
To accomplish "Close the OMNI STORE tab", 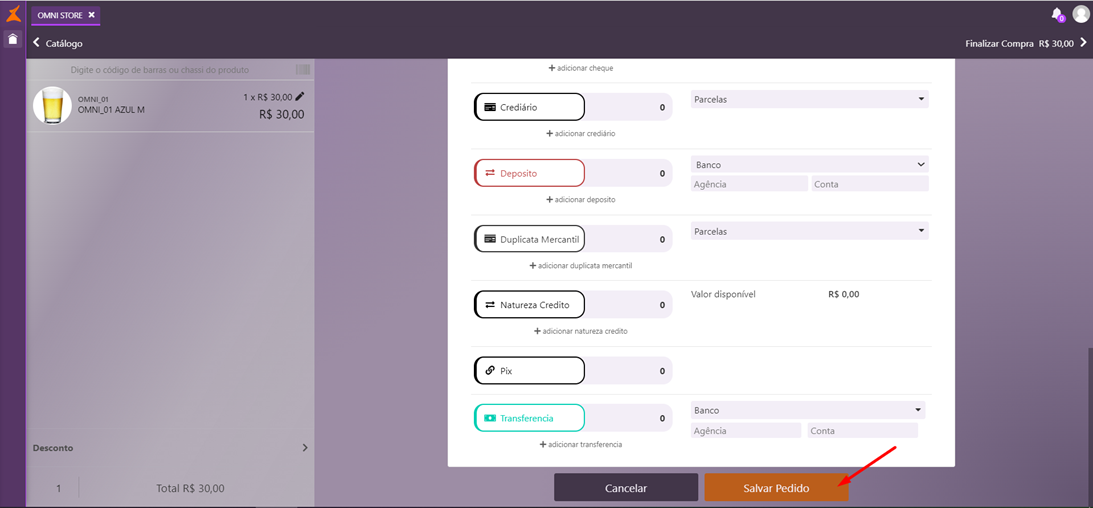I will click(91, 15).
